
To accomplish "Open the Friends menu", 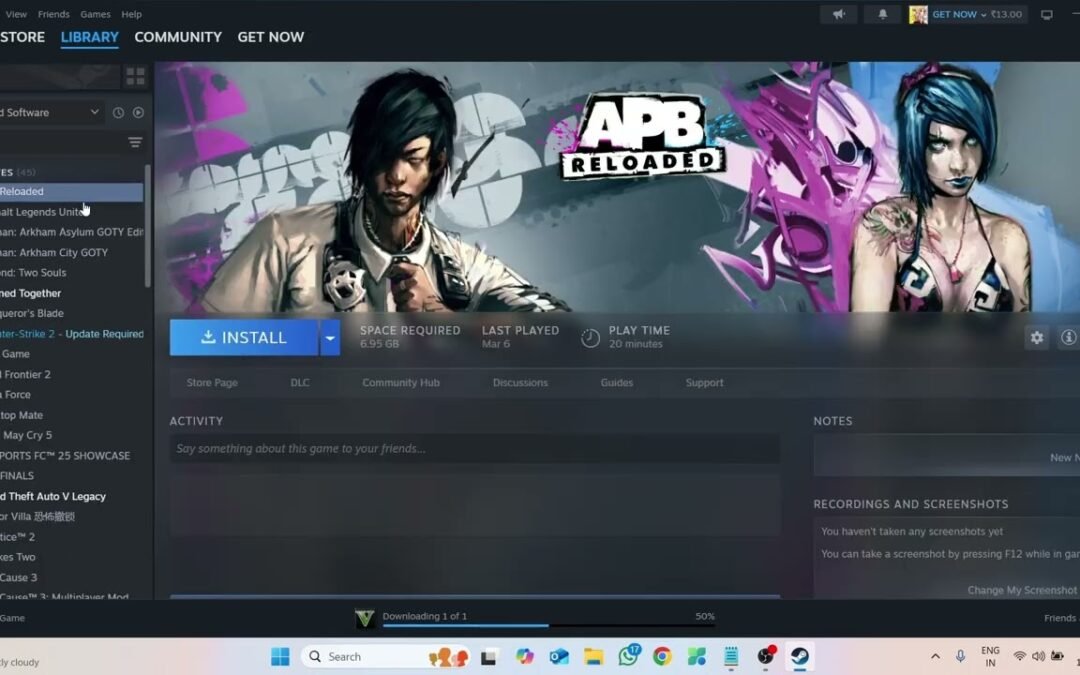I will pos(54,14).
